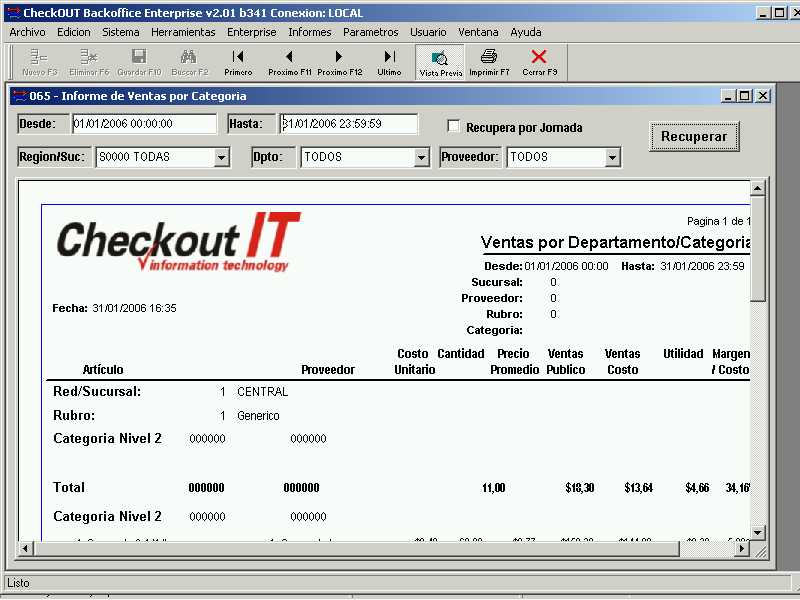Click the report scroll down arrow
The image size is (800, 600).
tap(758, 533)
